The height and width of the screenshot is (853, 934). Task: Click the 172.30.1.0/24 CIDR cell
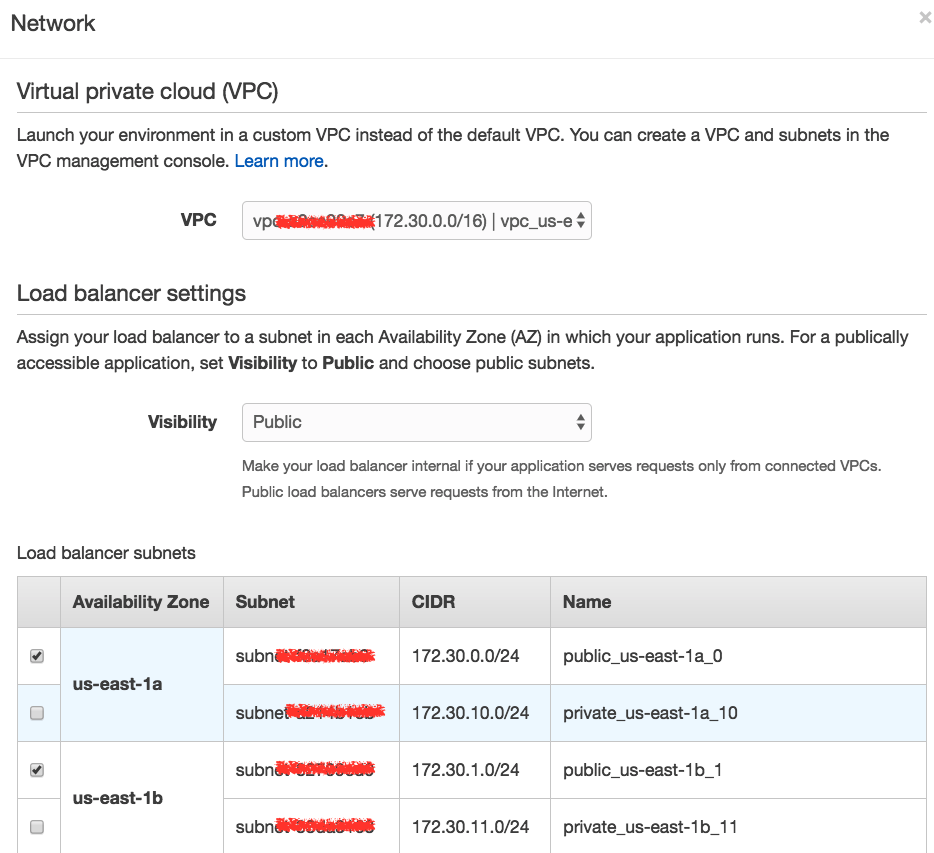[x=475, y=770]
